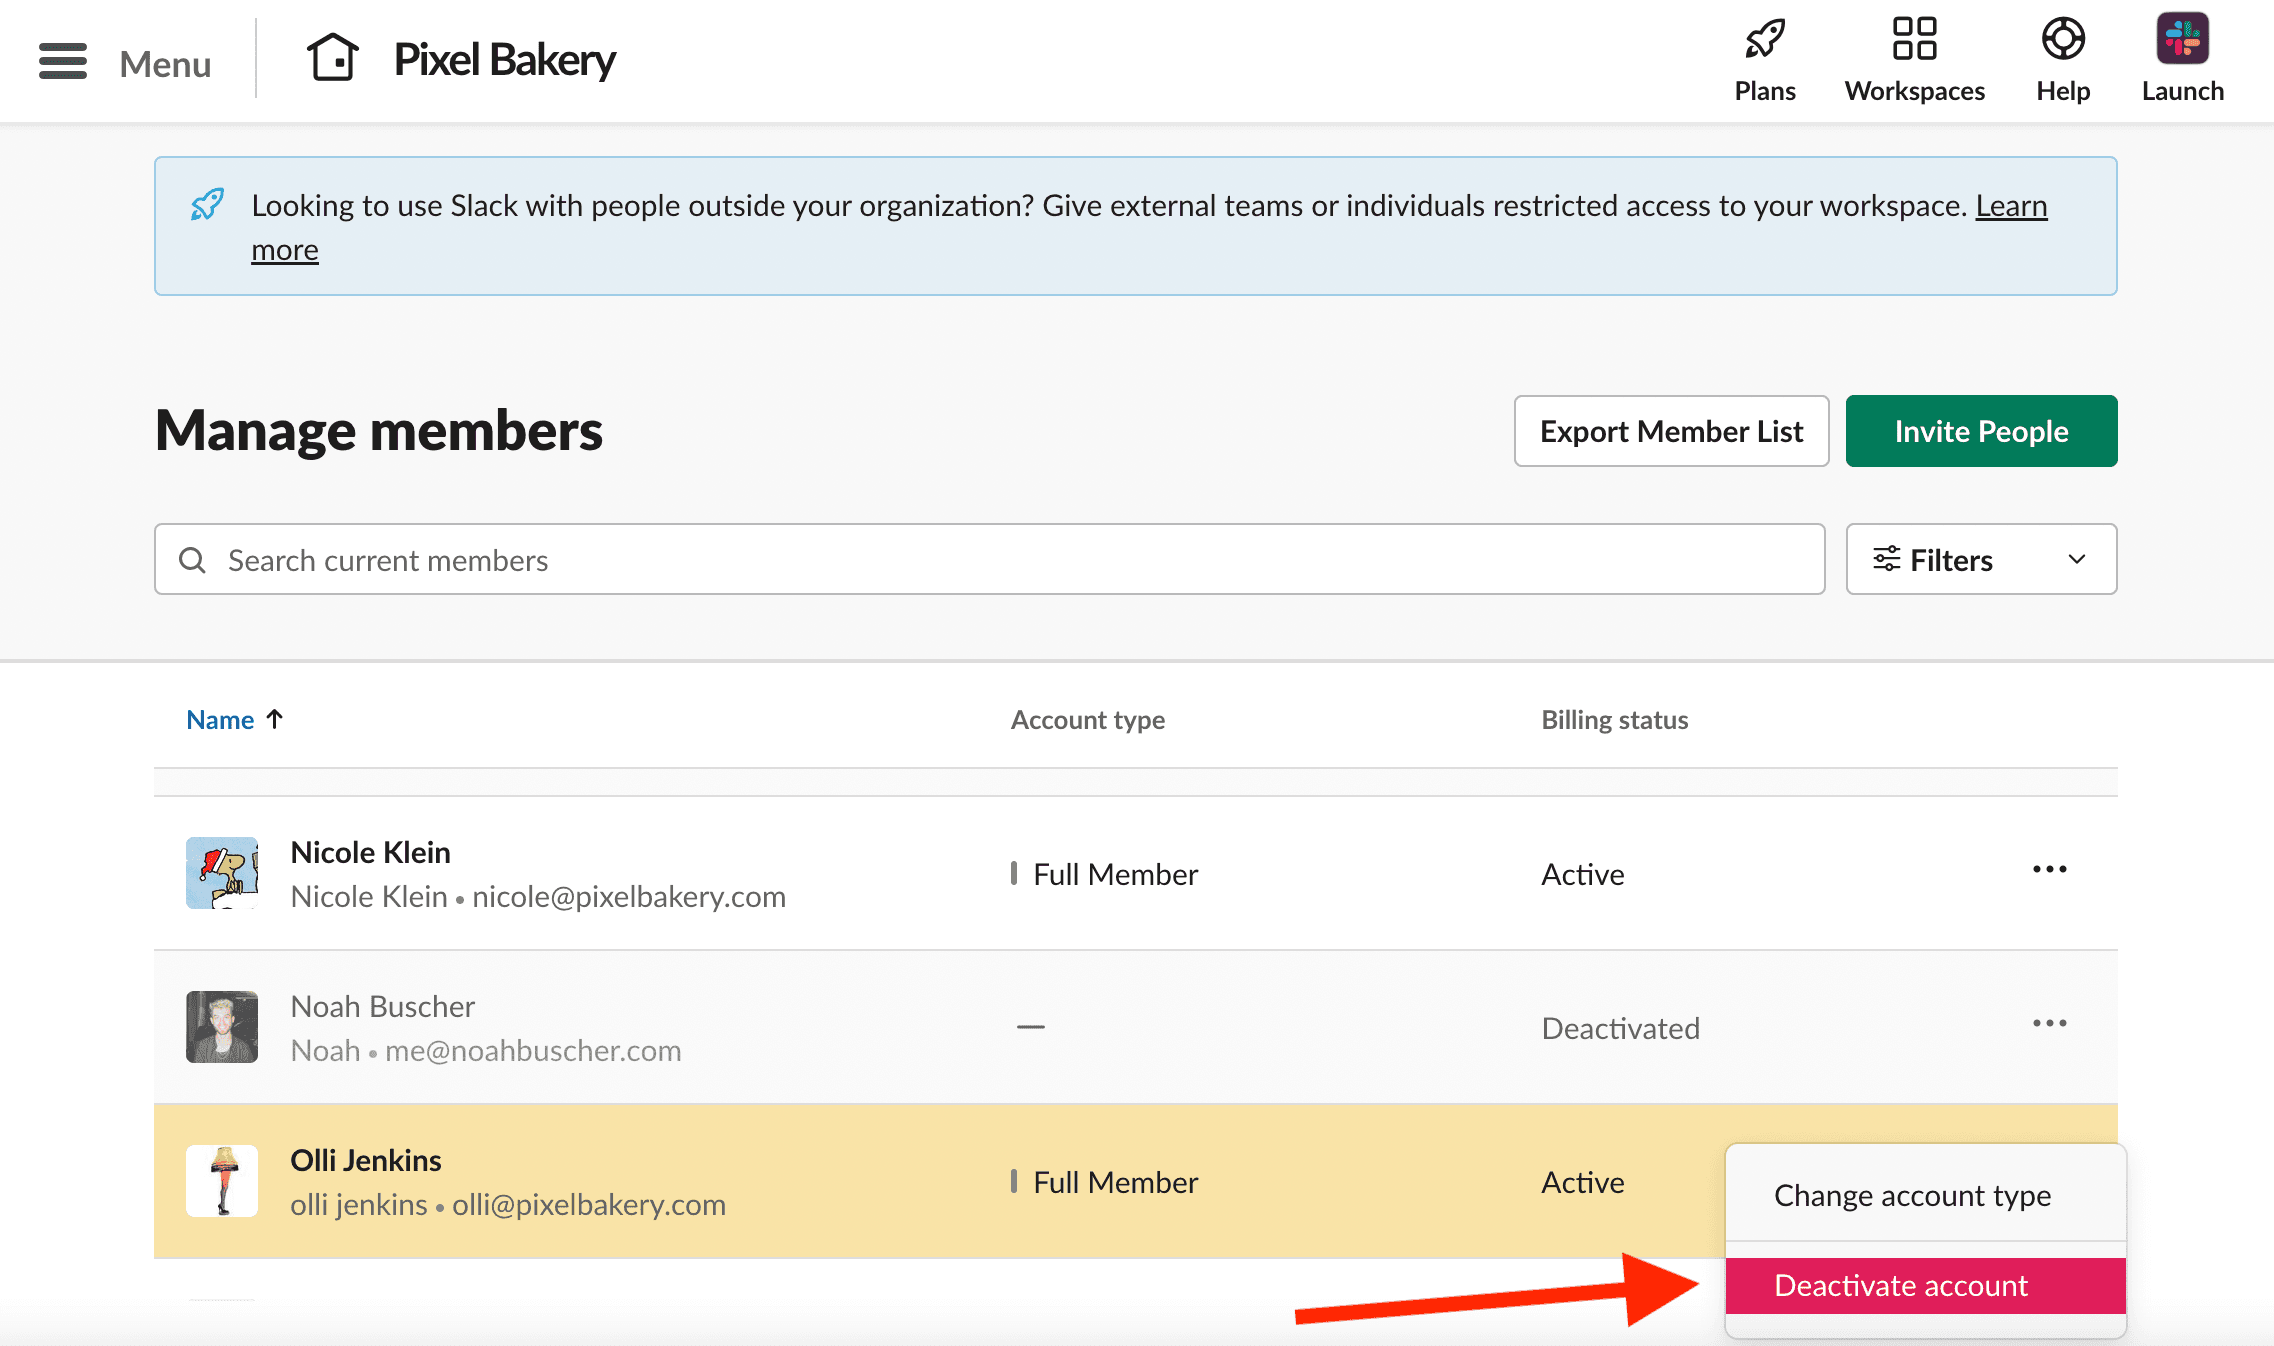Click the search magnifier icon
2274x1346 pixels.
point(192,560)
